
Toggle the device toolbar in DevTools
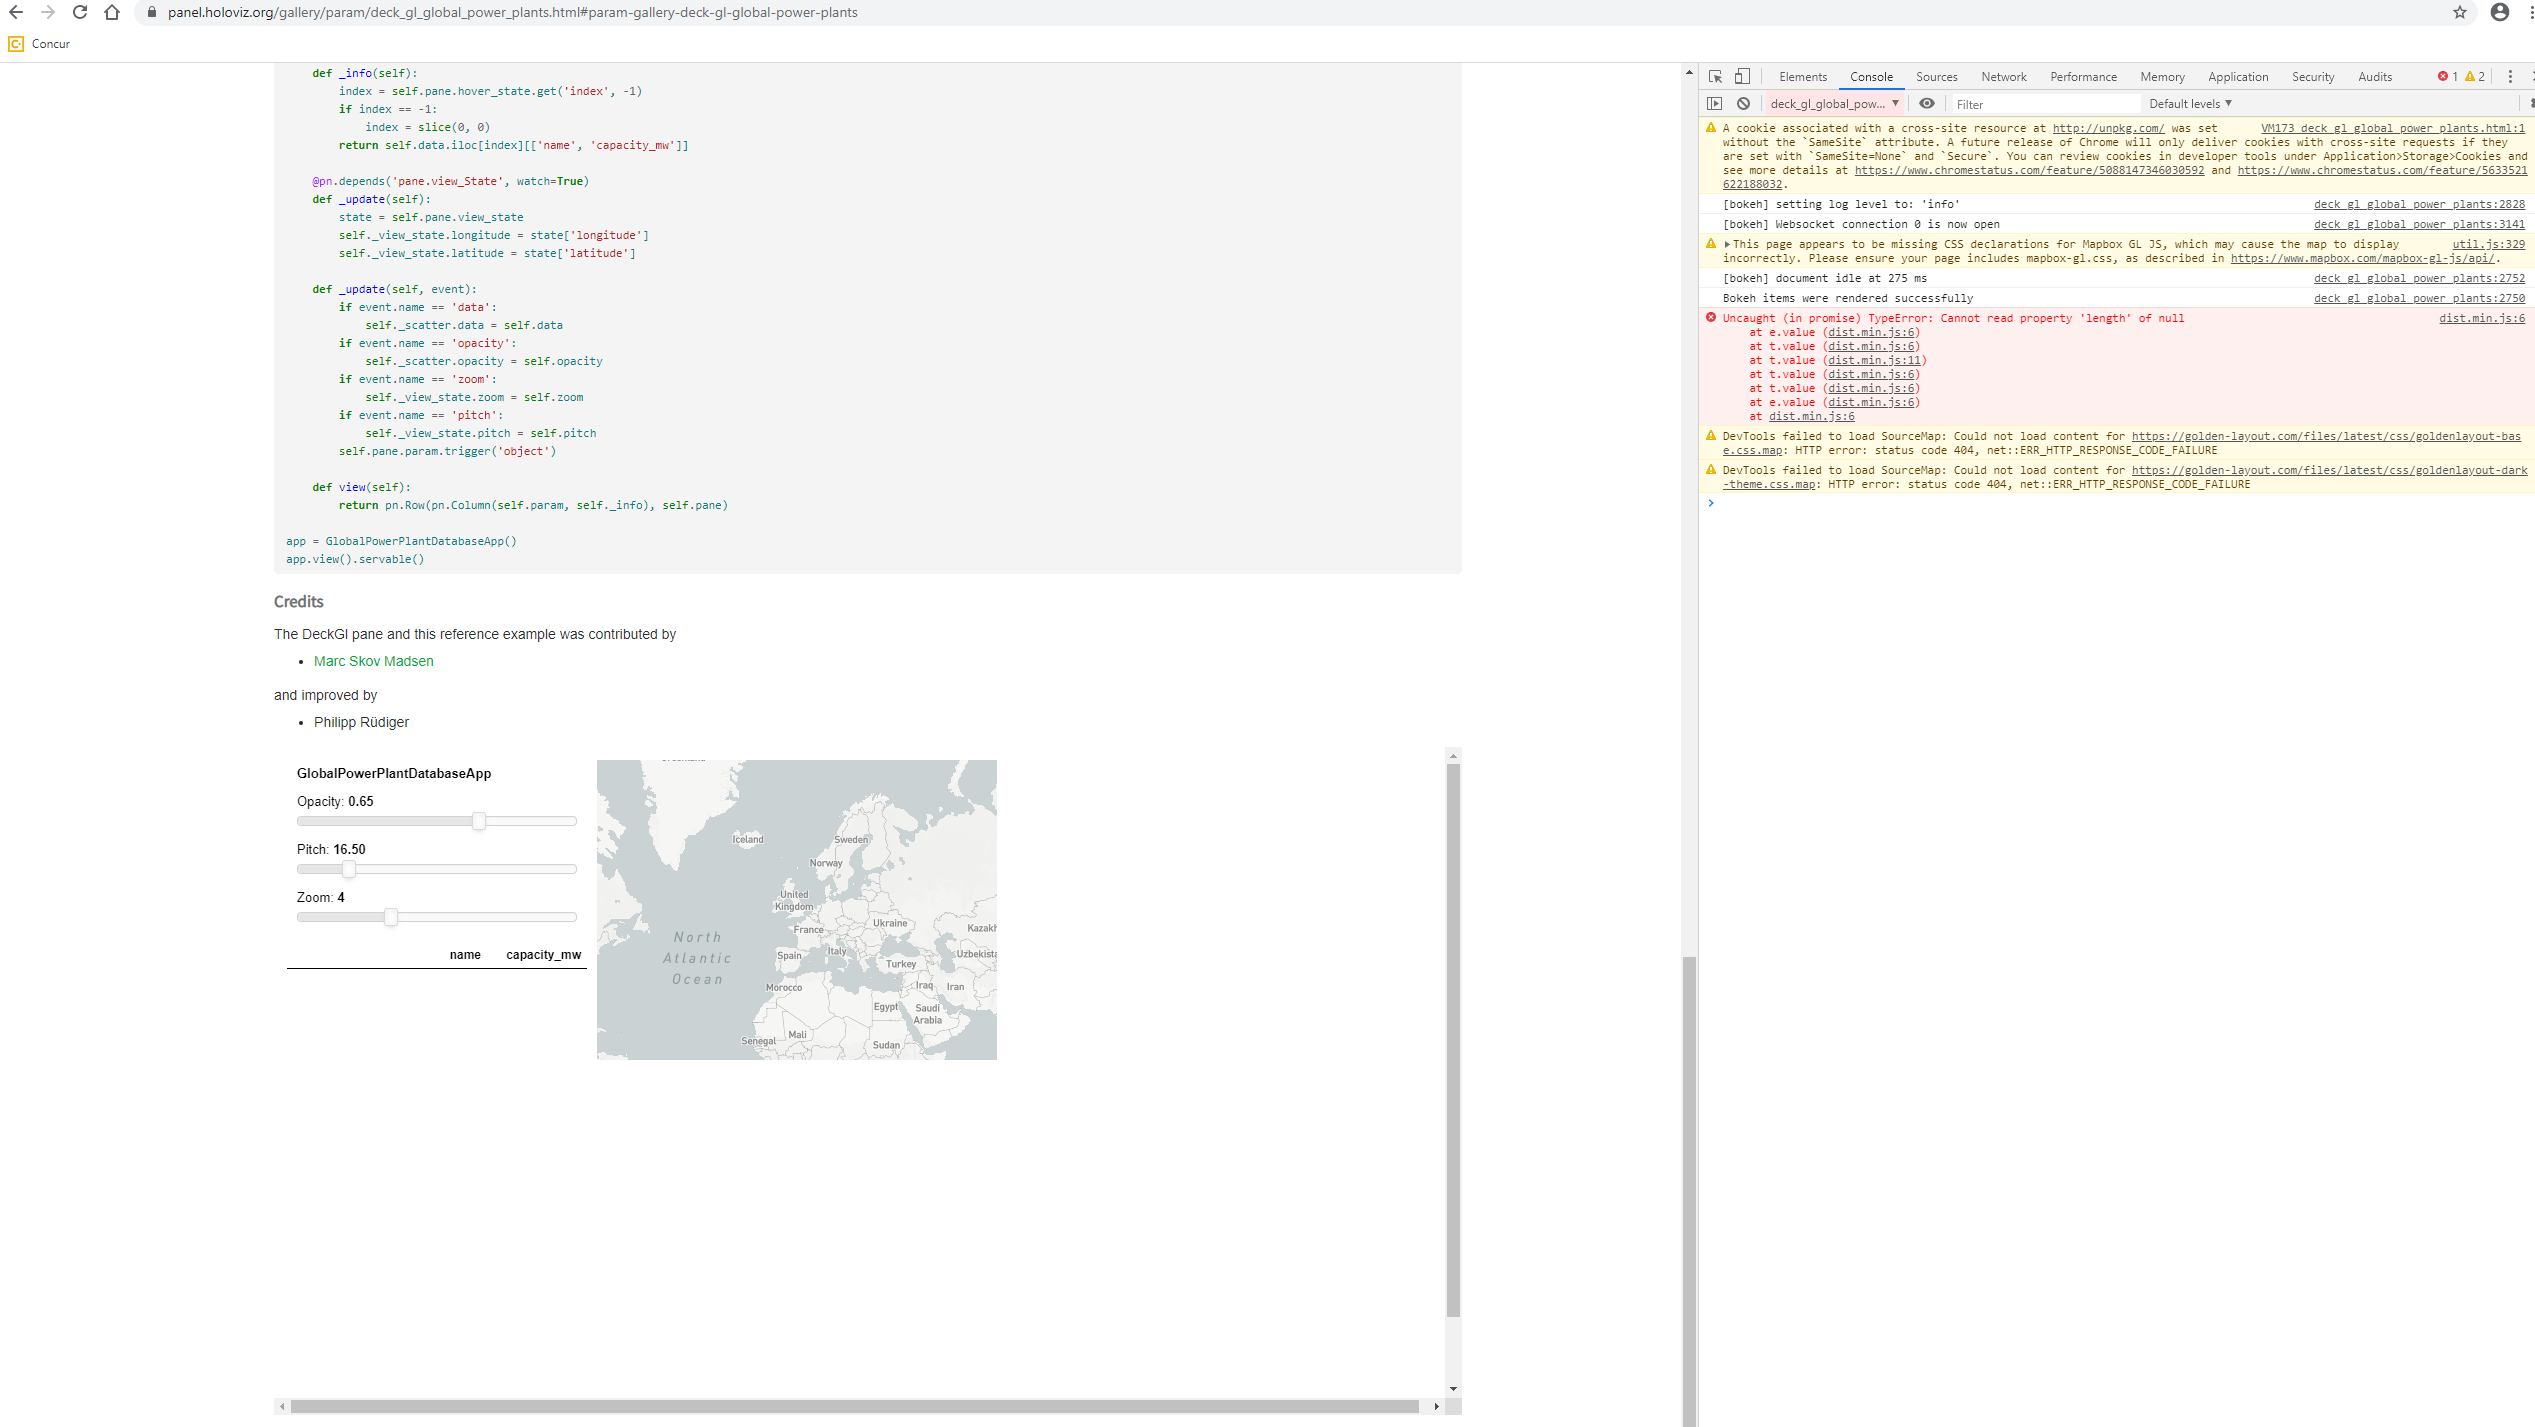click(1743, 76)
